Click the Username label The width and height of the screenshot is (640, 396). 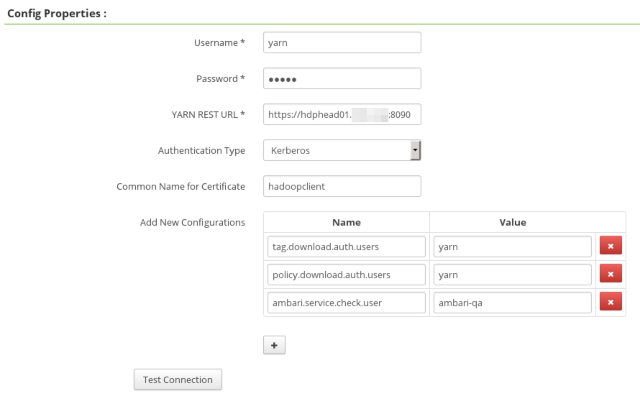220,43
